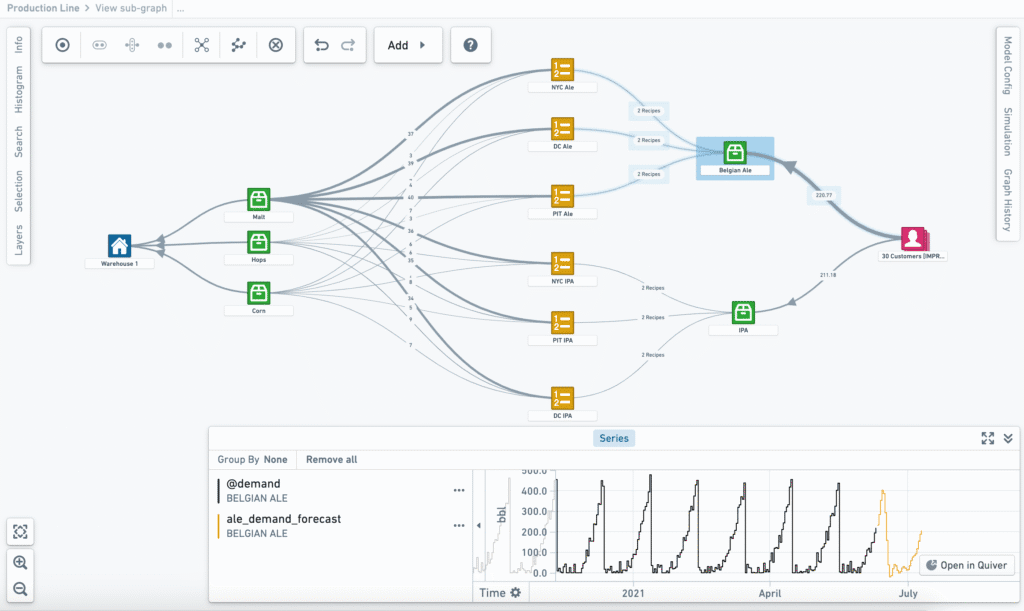Click the scatter path layout toolbar icon
1024x611 pixels.
pos(238,45)
